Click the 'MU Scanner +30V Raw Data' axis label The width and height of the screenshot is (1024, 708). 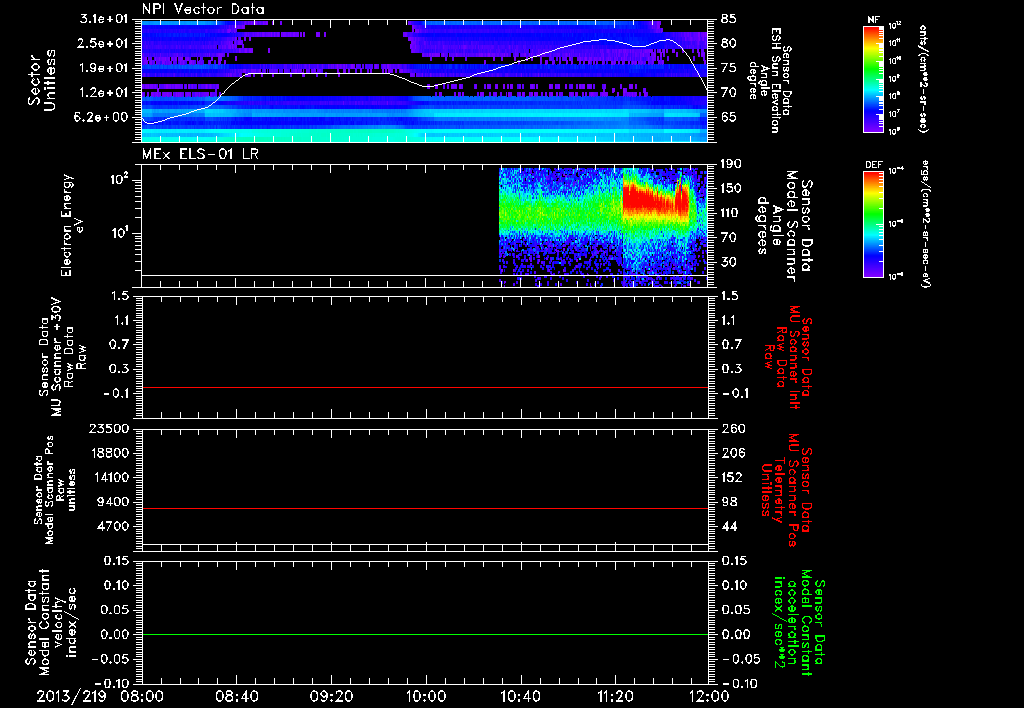(63, 357)
